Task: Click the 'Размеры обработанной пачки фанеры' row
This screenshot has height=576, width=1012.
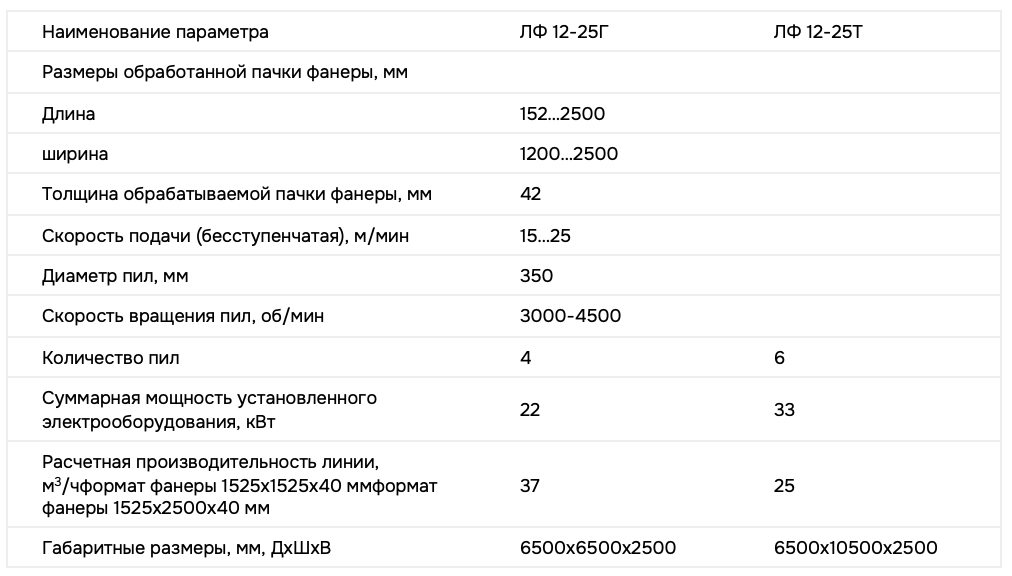Action: [x=504, y=72]
